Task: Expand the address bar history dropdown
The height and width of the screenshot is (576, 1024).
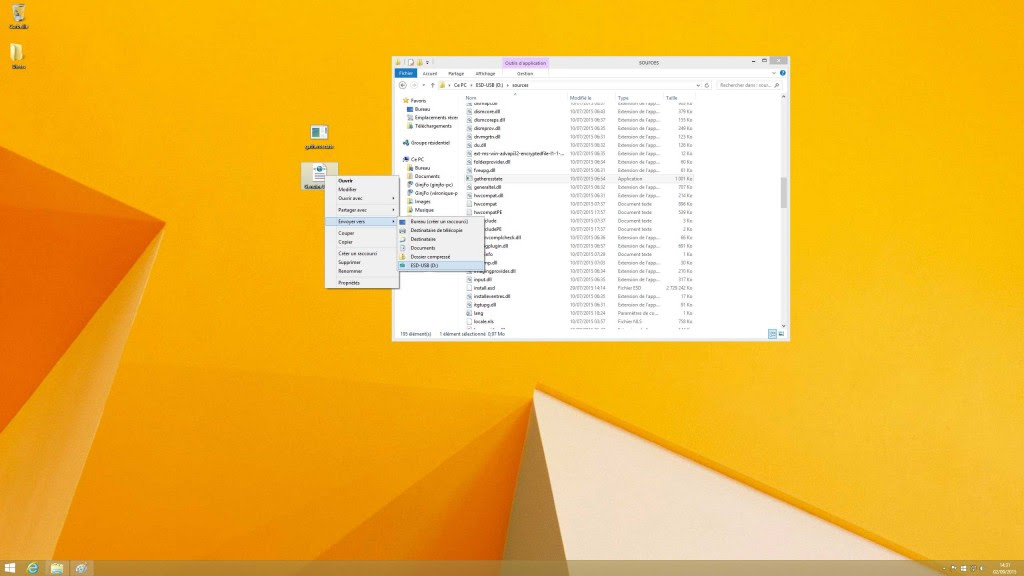Action: (x=697, y=85)
